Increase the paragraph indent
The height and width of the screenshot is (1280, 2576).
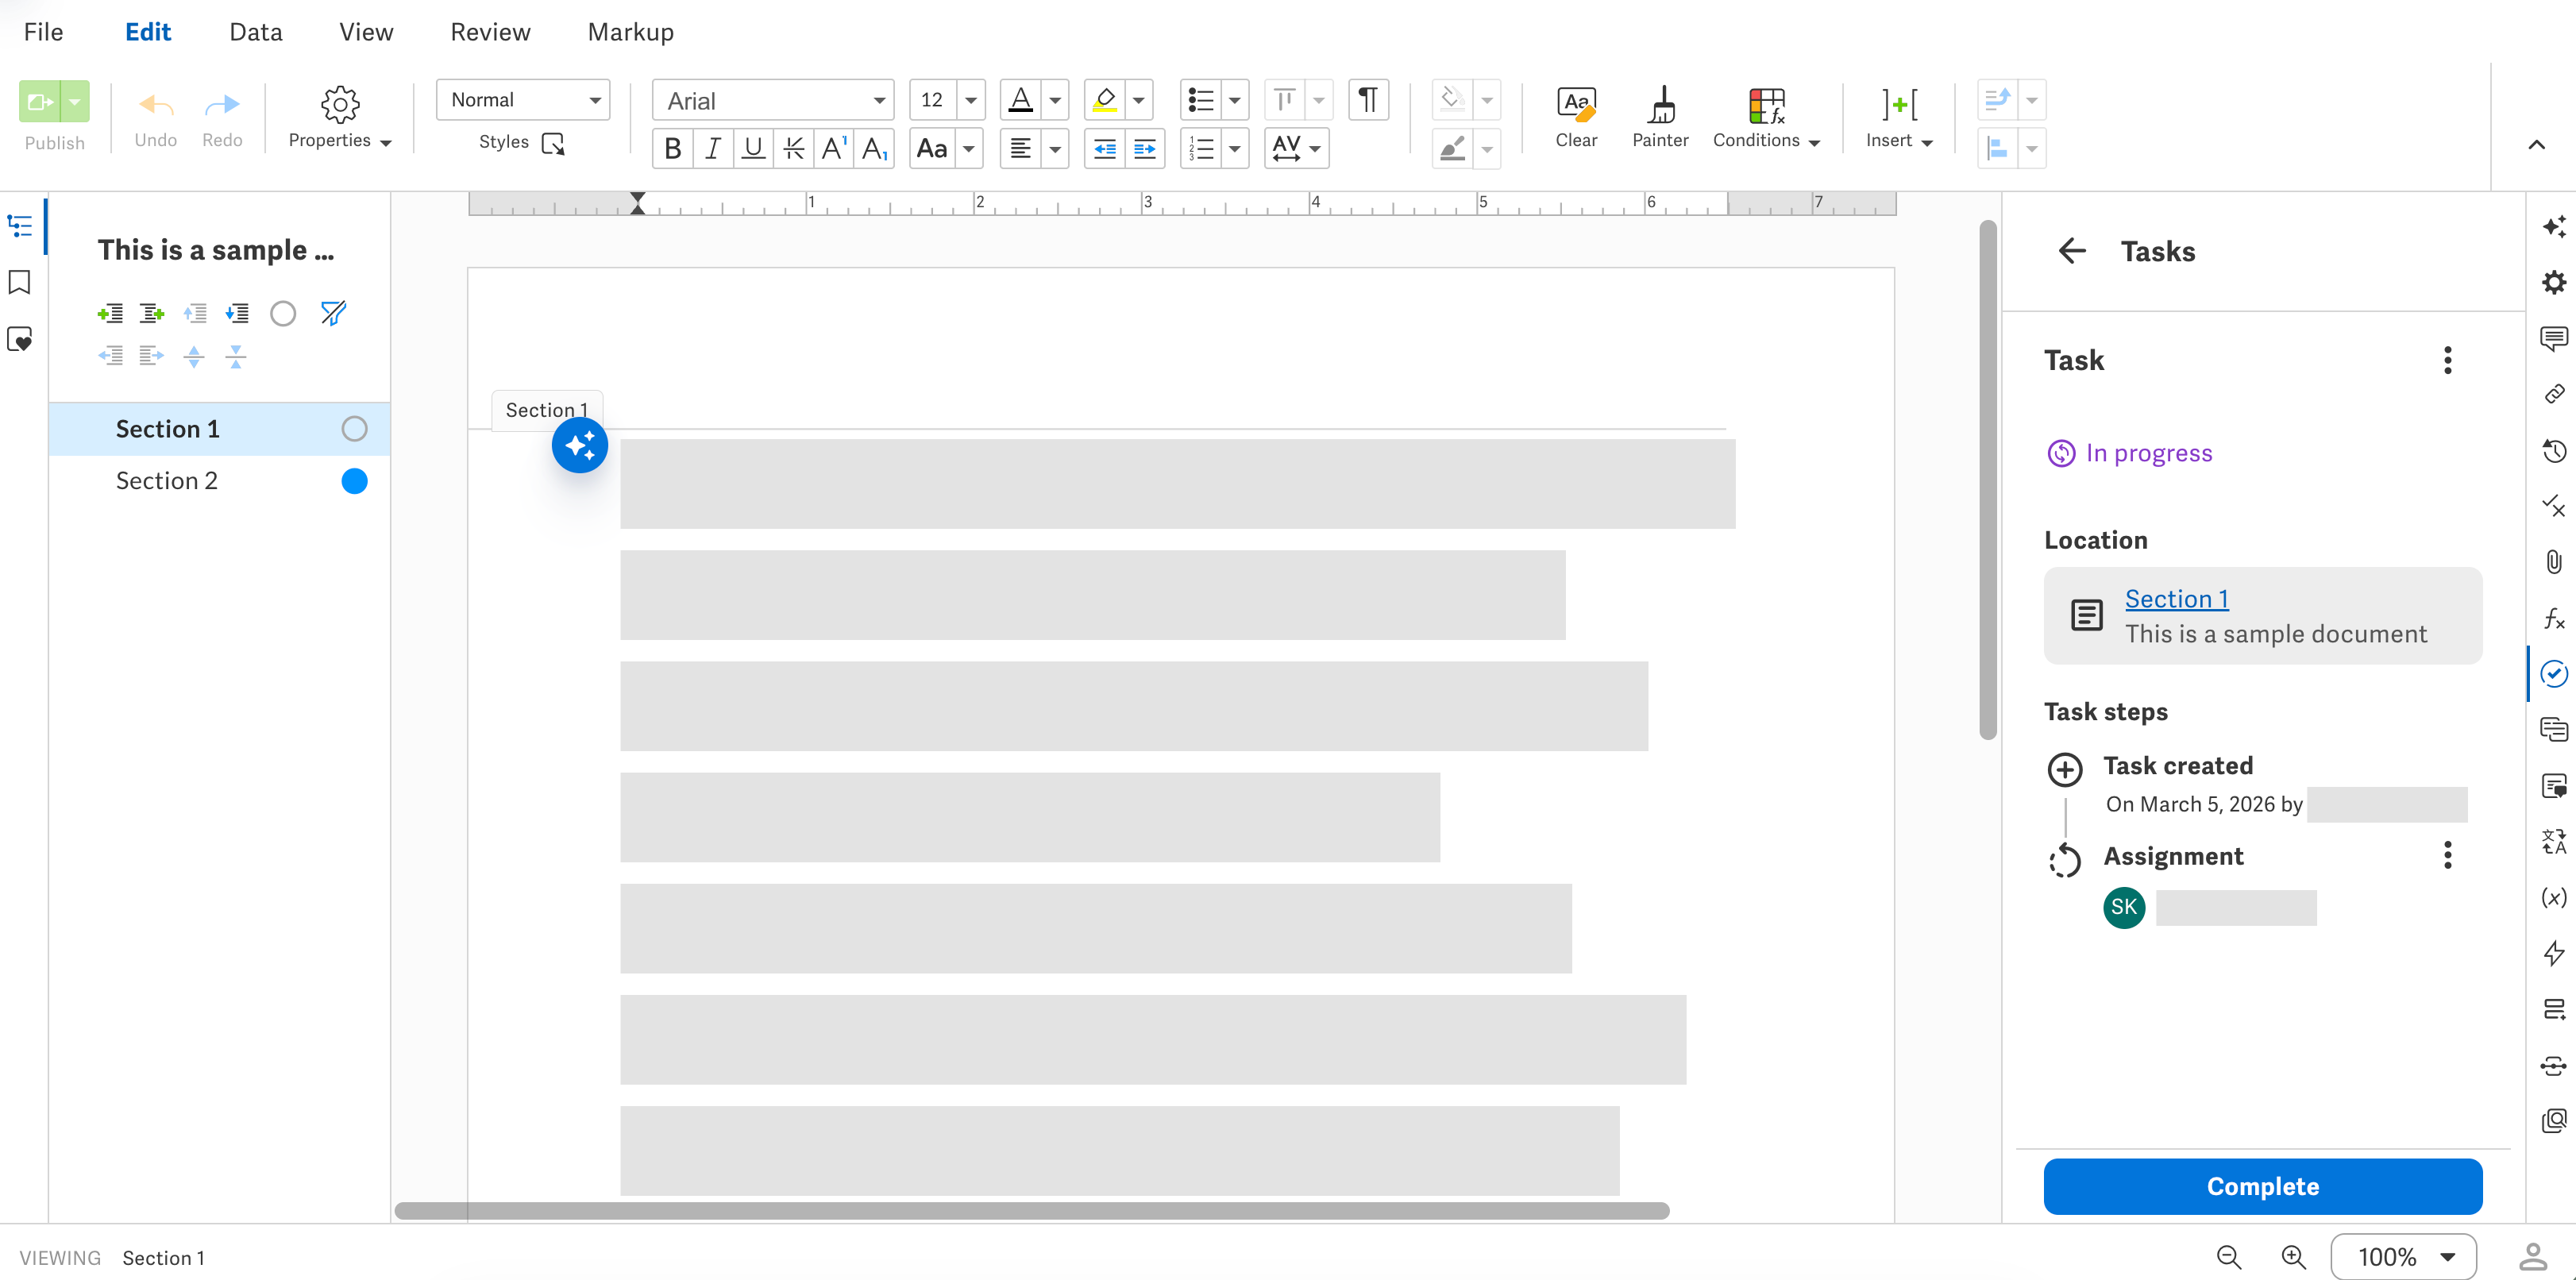1145,149
